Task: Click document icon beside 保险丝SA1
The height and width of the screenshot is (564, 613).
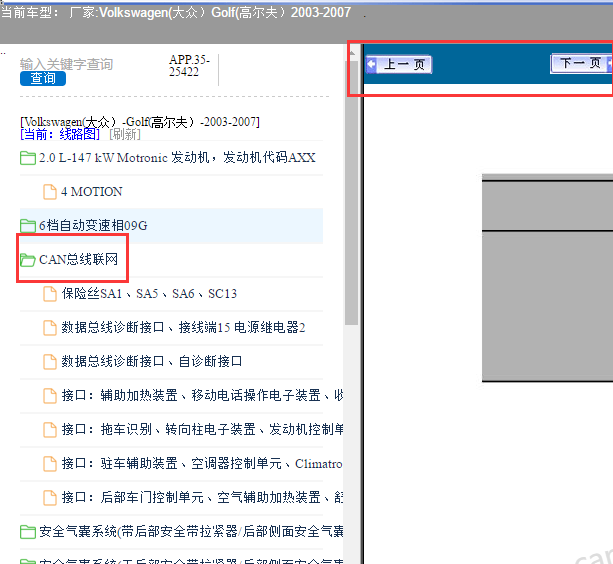Action: pyautogui.click(x=50, y=294)
